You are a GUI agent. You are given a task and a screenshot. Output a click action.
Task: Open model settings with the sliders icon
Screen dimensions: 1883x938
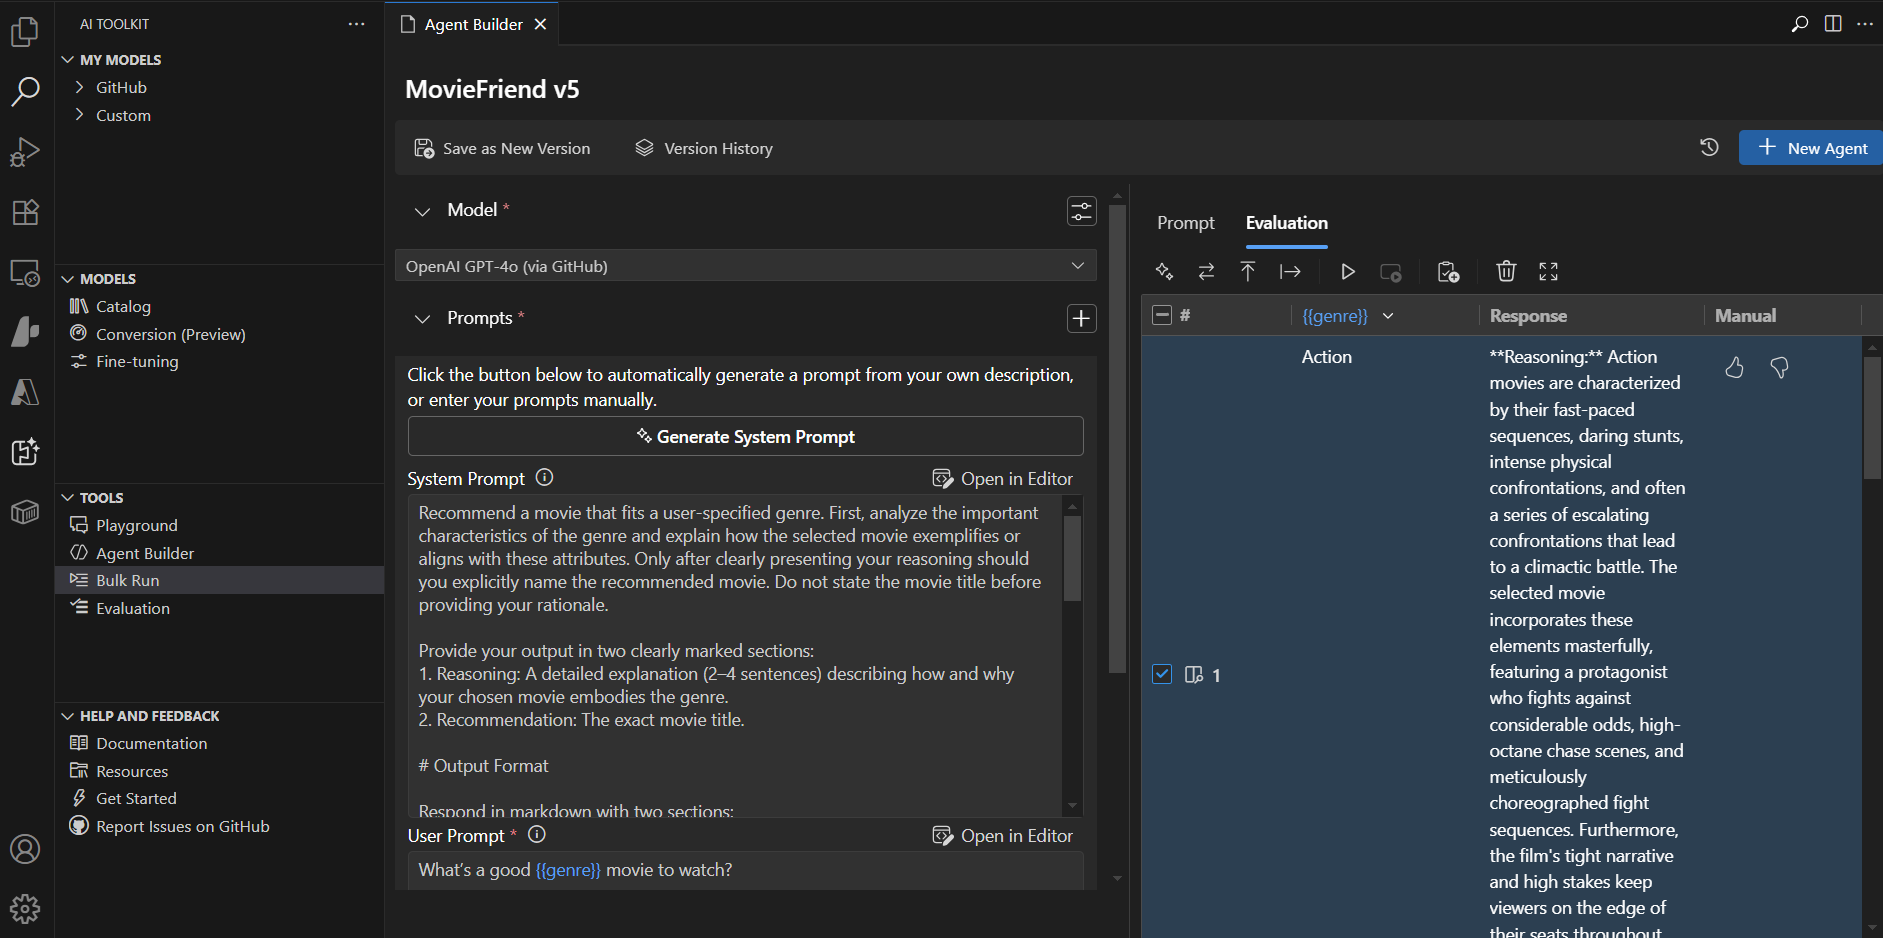click(1082, 211)
